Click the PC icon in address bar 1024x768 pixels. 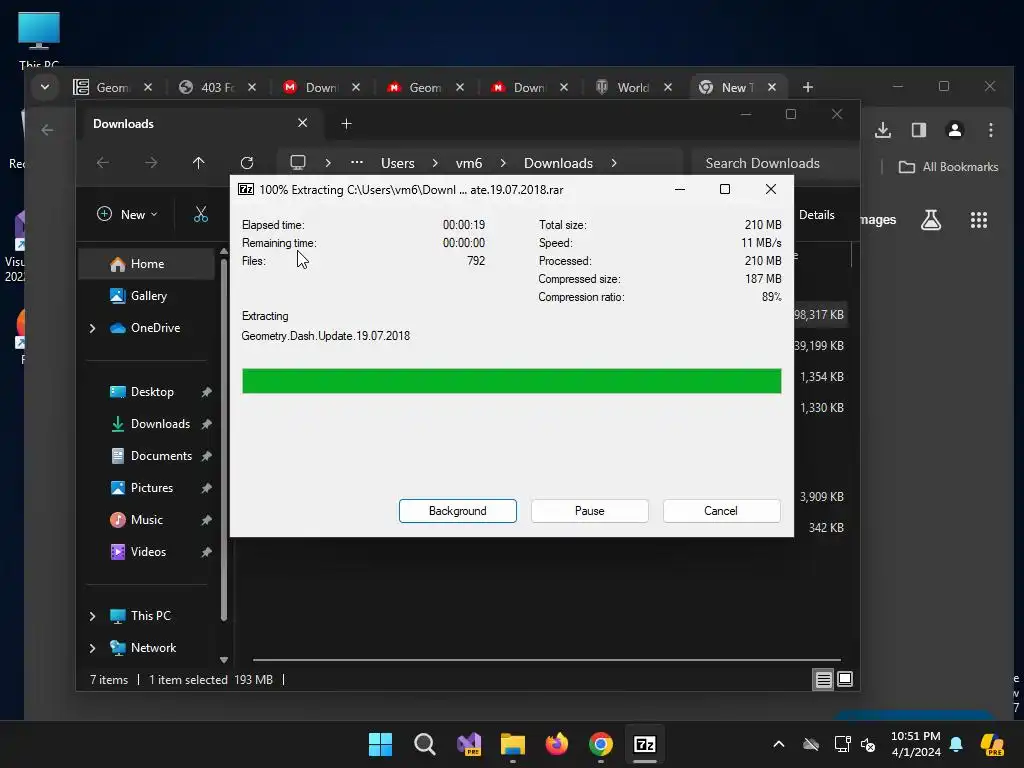(x=298, y=163)
